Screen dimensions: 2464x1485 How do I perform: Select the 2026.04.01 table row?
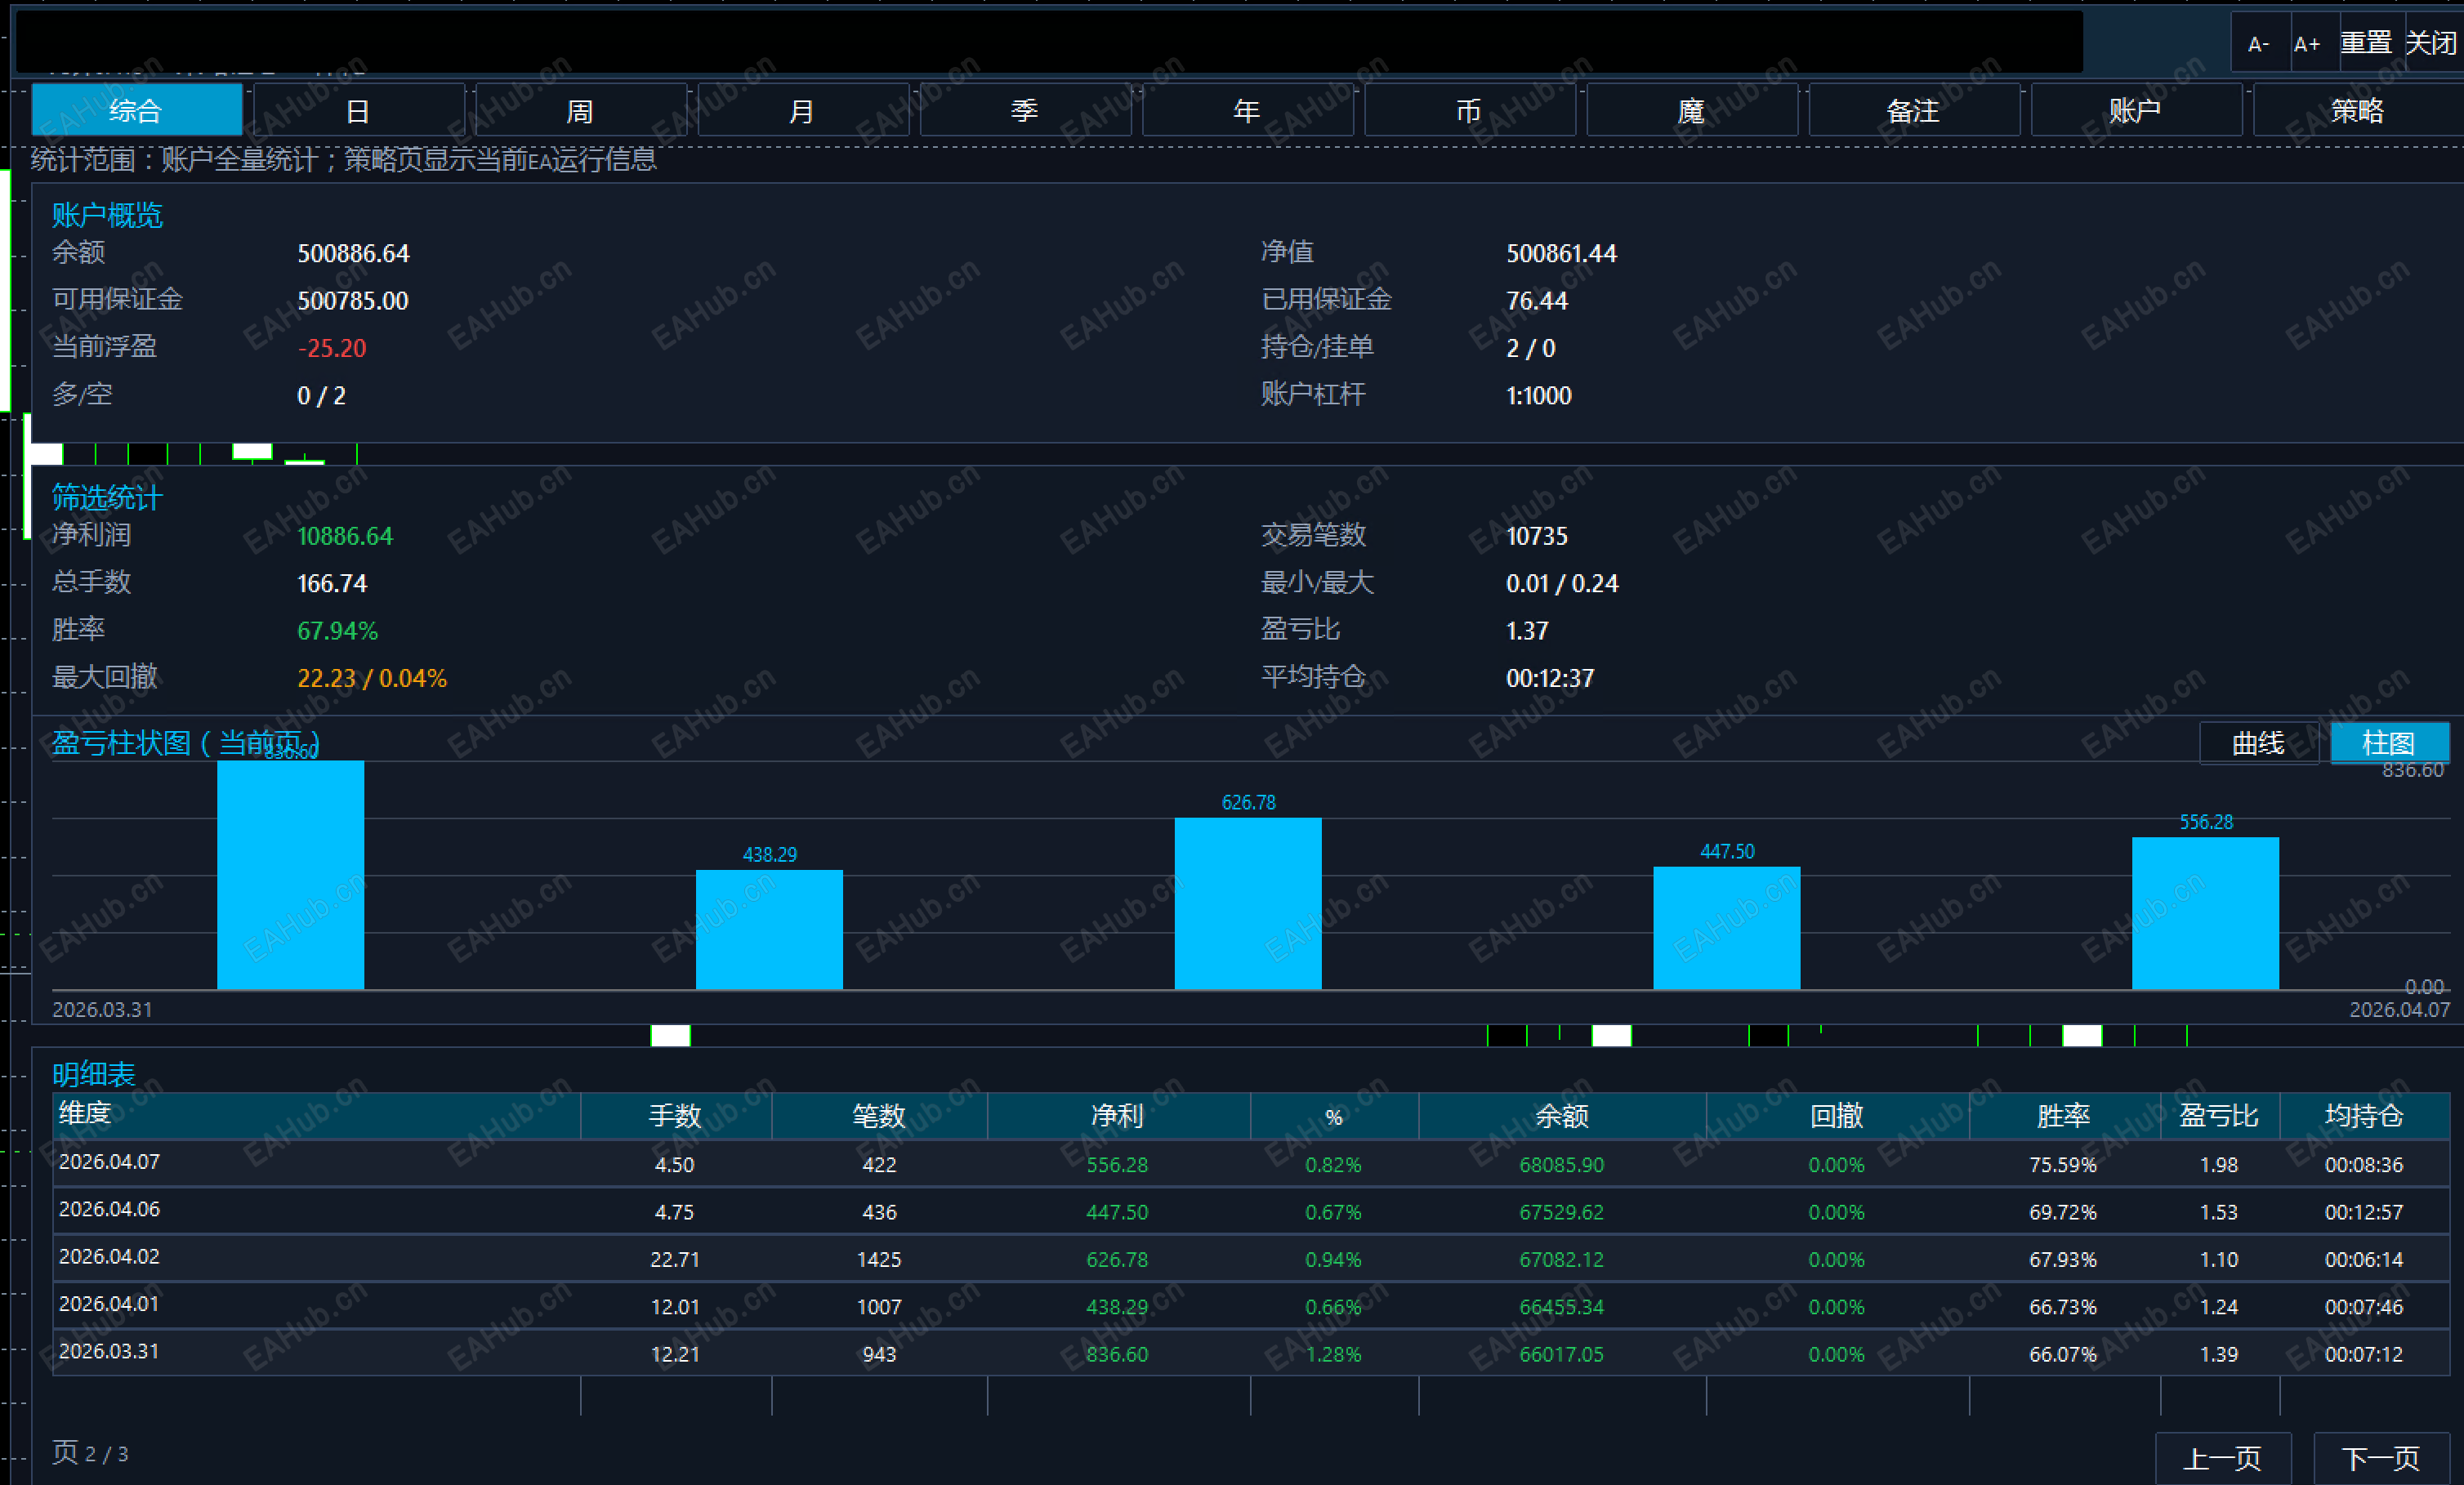point(1251,1306)
